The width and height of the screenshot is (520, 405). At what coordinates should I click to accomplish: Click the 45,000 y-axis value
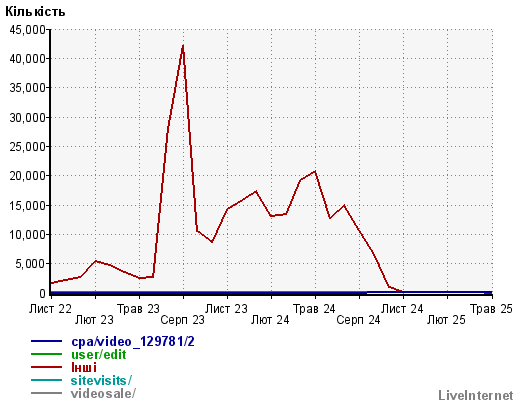(x=27, y=30)
